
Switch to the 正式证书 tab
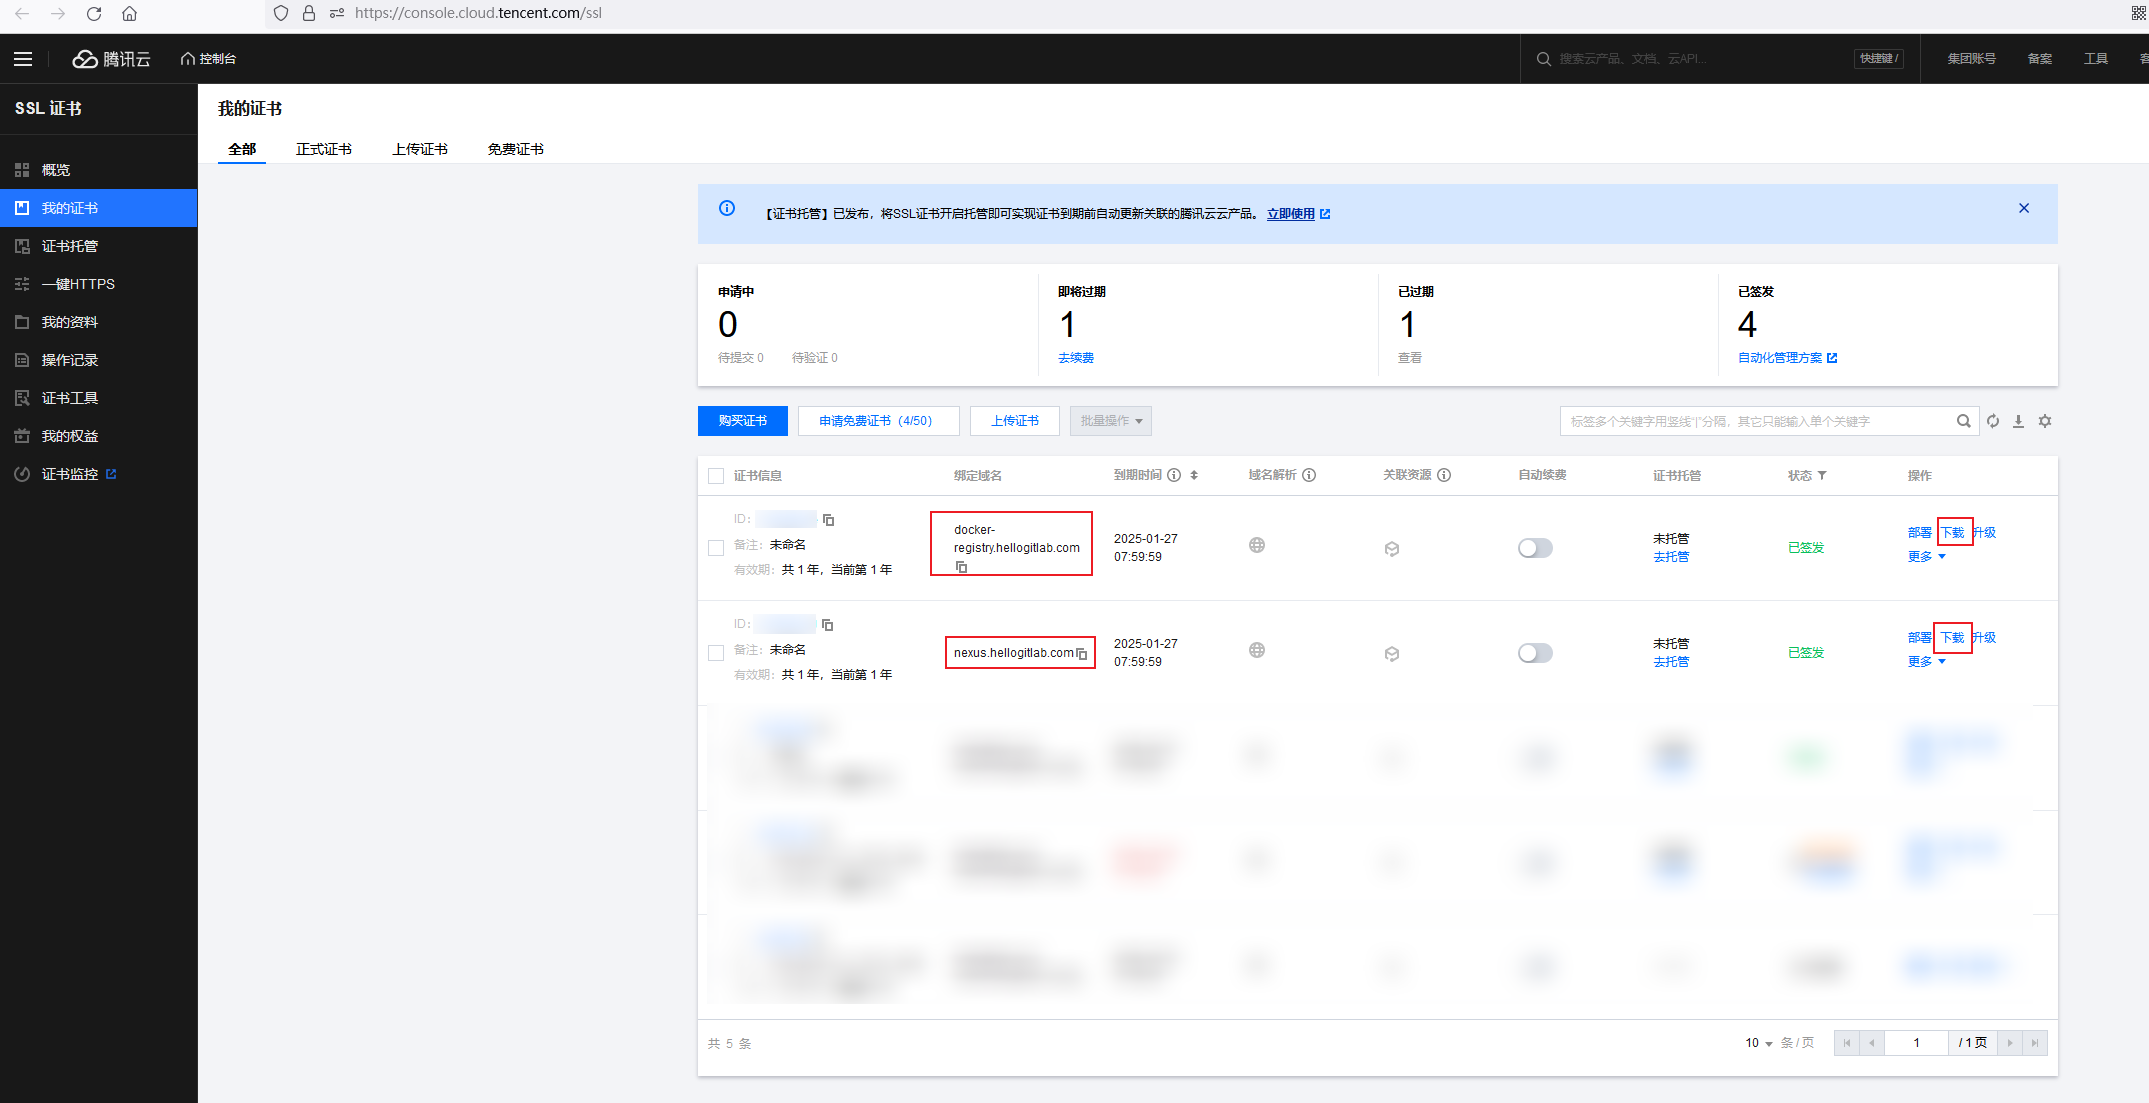pyautogui.click(x=324, y=149)
